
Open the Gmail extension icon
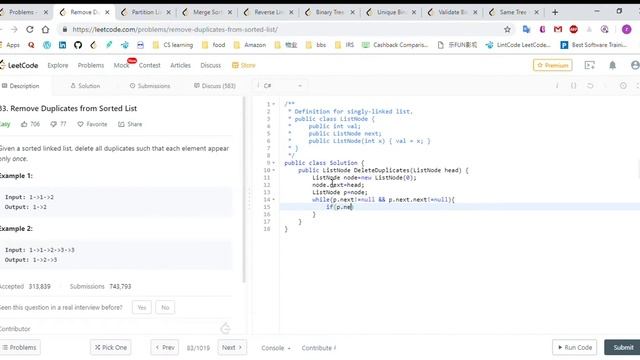[558, 29]
